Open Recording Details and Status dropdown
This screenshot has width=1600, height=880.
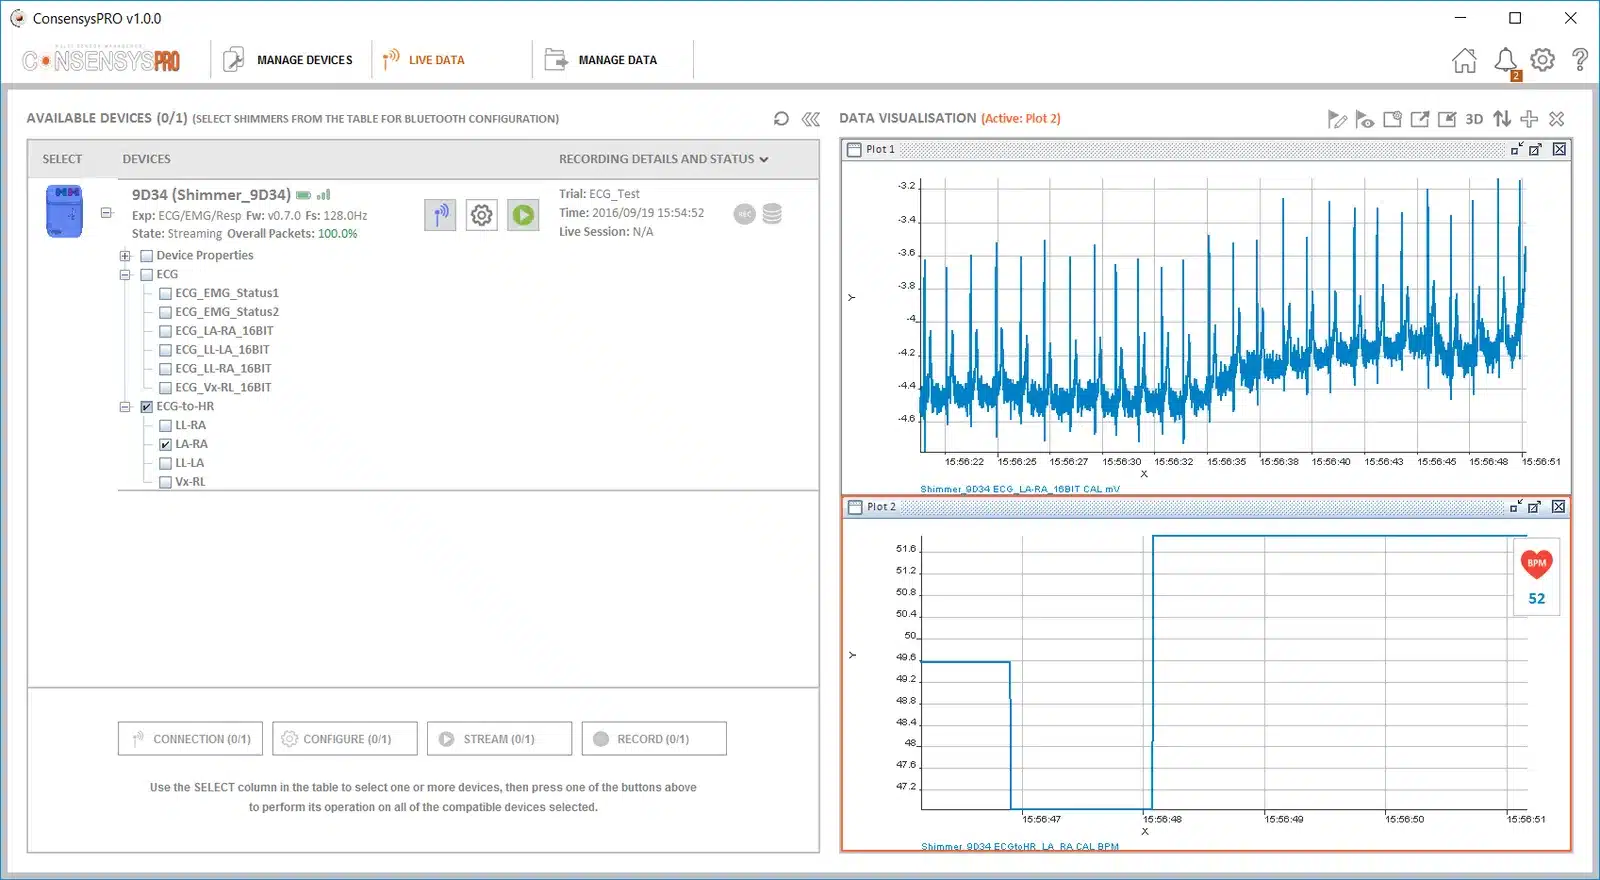[664, 159]
